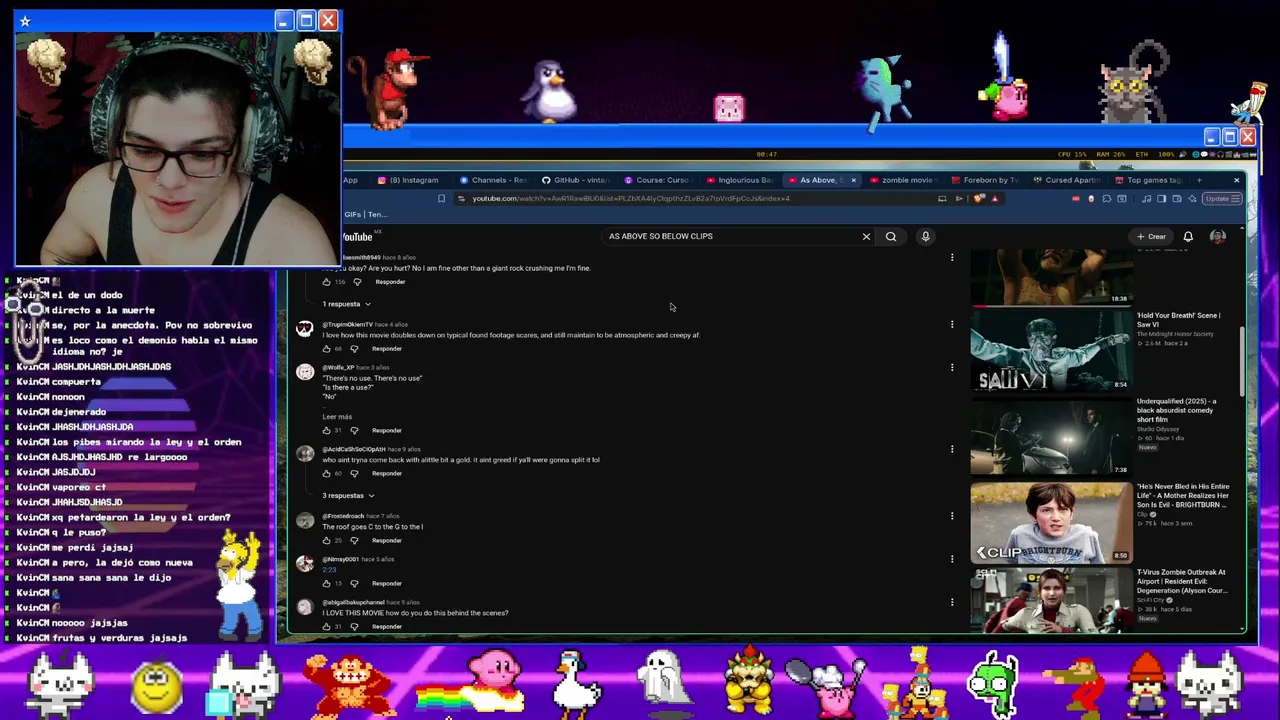The width and height of the screenshot is (1280, 720).
Task: Click the YouTube page vertical scrollbar
Action: coord(1243,360)
